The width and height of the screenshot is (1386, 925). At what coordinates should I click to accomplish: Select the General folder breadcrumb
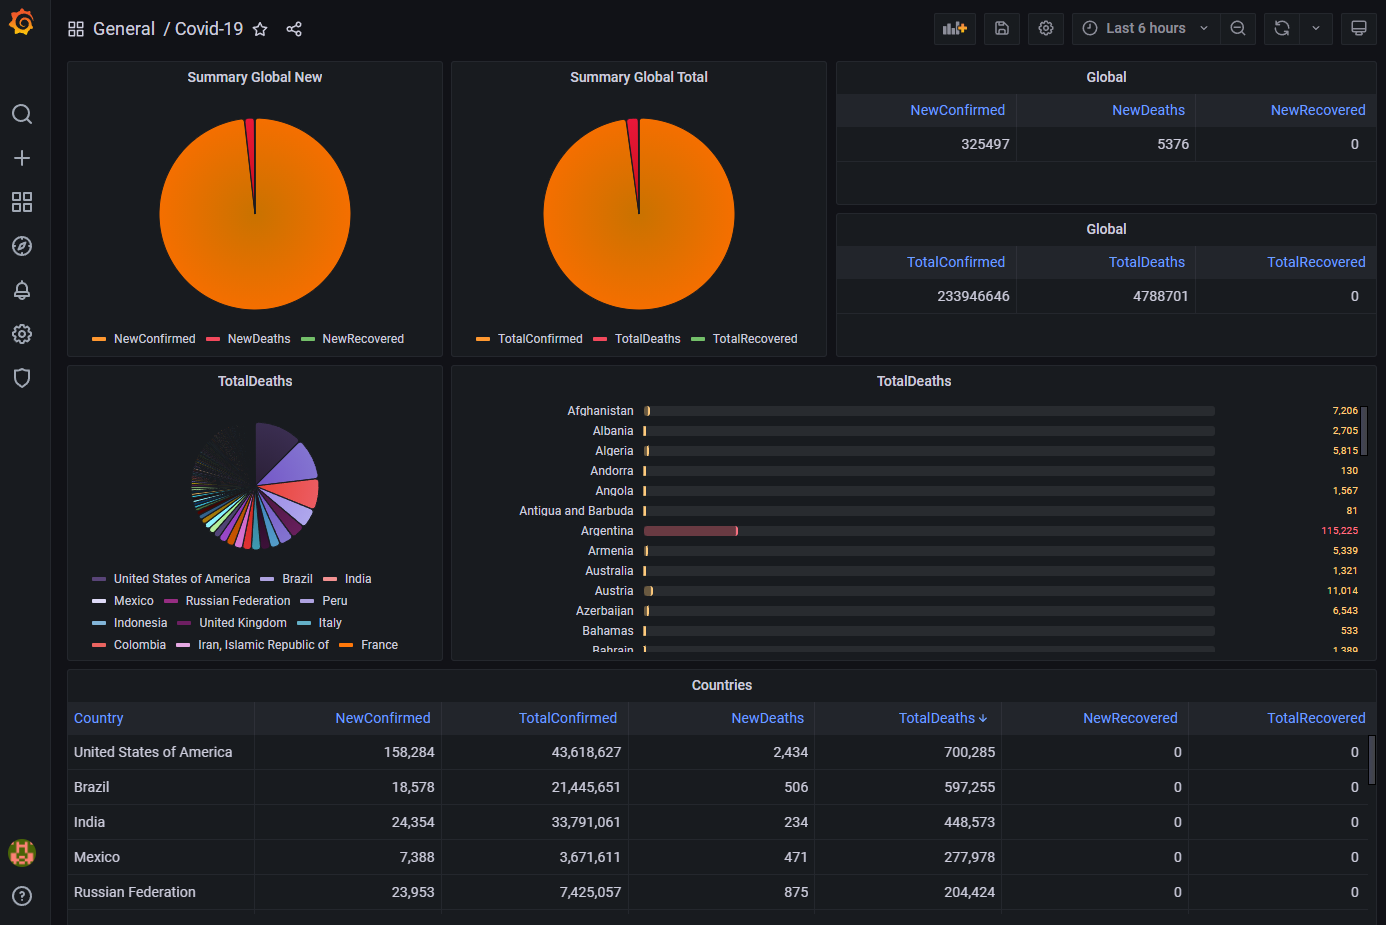coord(124,29)
